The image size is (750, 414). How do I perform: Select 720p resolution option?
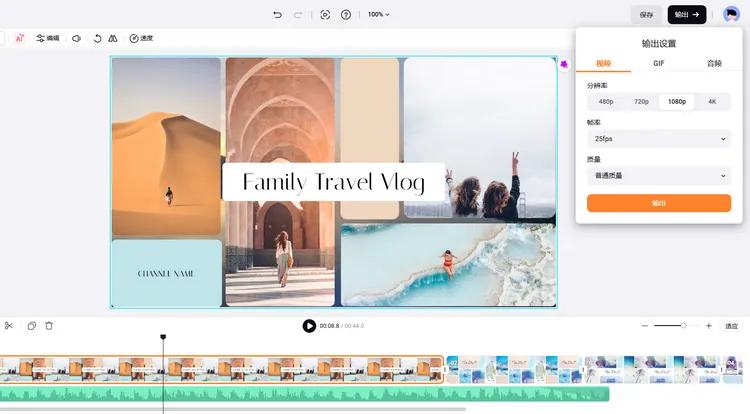(641, 102)
